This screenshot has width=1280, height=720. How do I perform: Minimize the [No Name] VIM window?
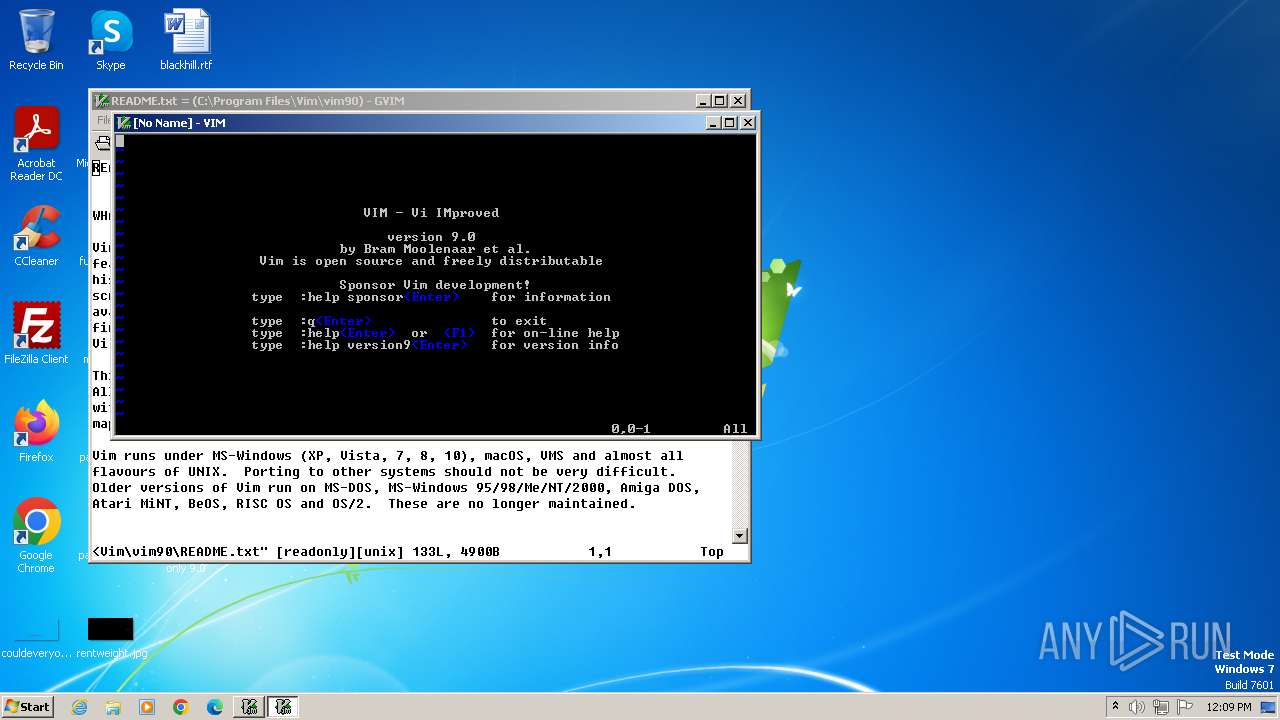[x=713, y=123]
